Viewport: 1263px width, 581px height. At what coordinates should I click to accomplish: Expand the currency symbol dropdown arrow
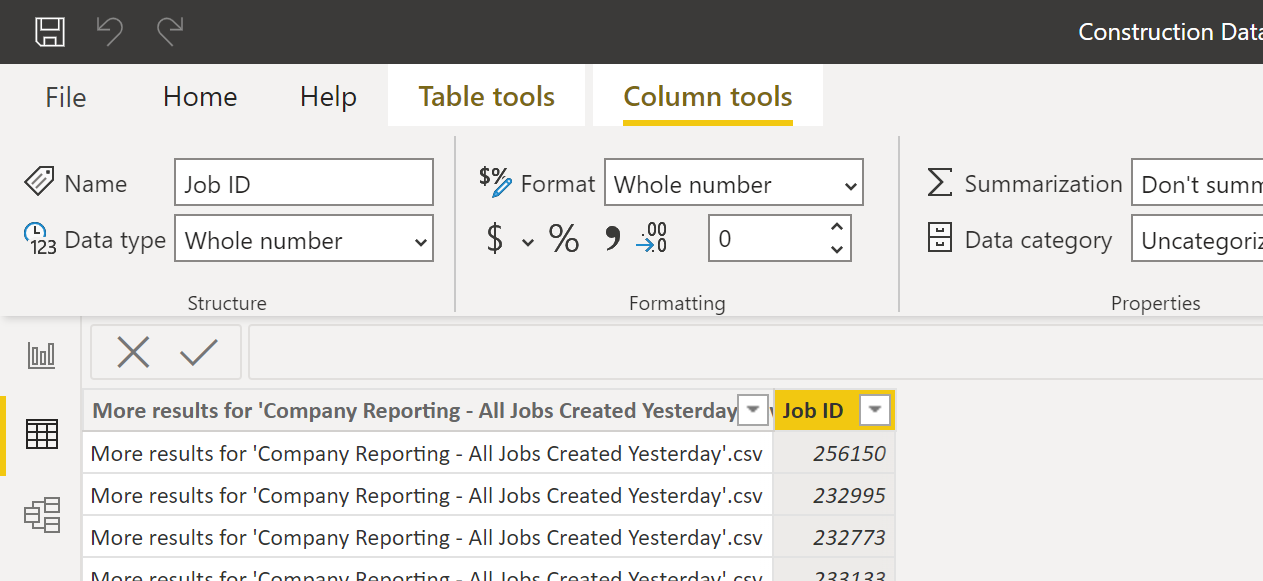528,241
